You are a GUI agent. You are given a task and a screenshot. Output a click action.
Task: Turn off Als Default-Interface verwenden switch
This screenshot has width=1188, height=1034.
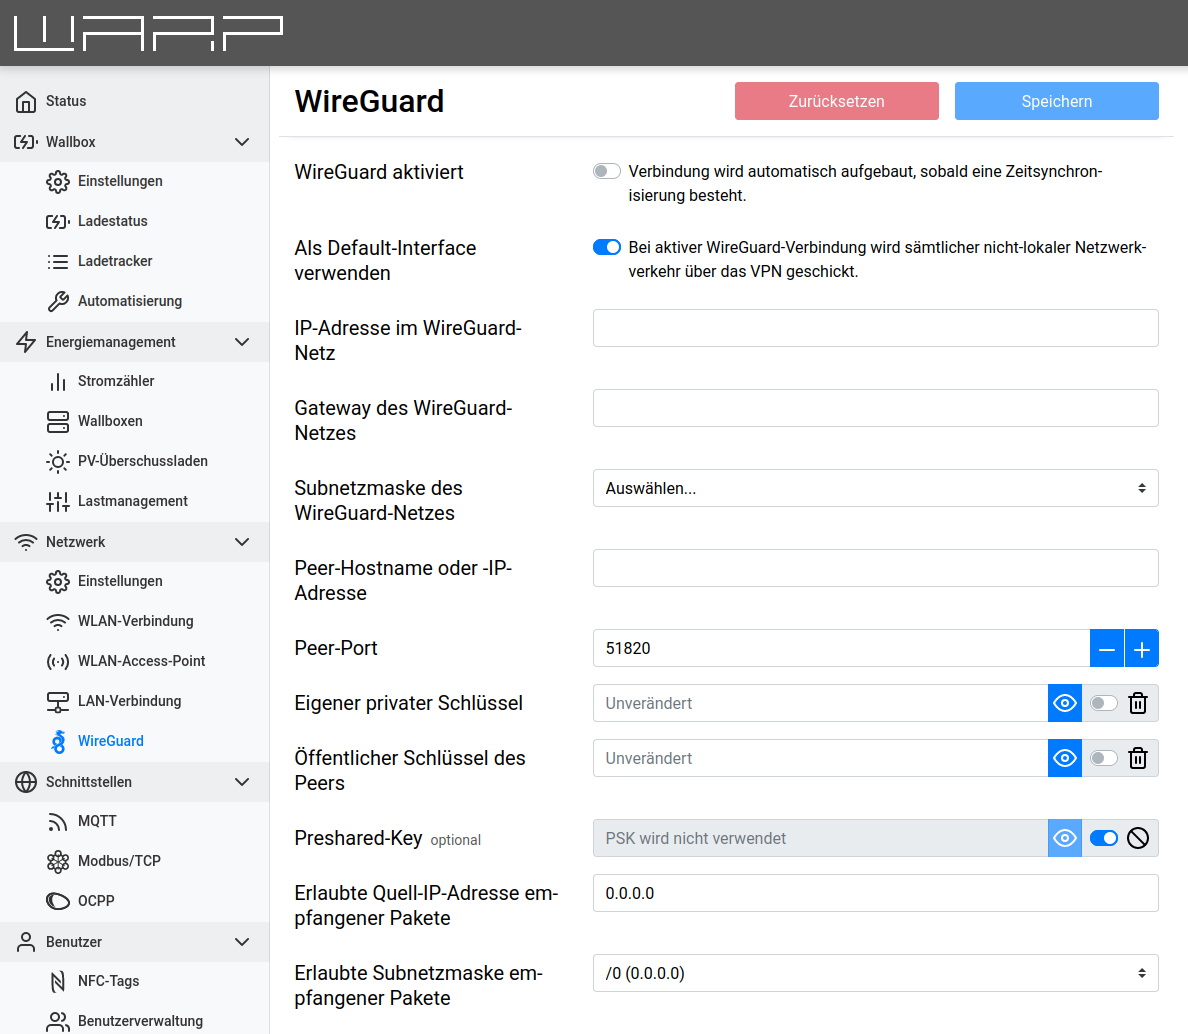[607, 247]
